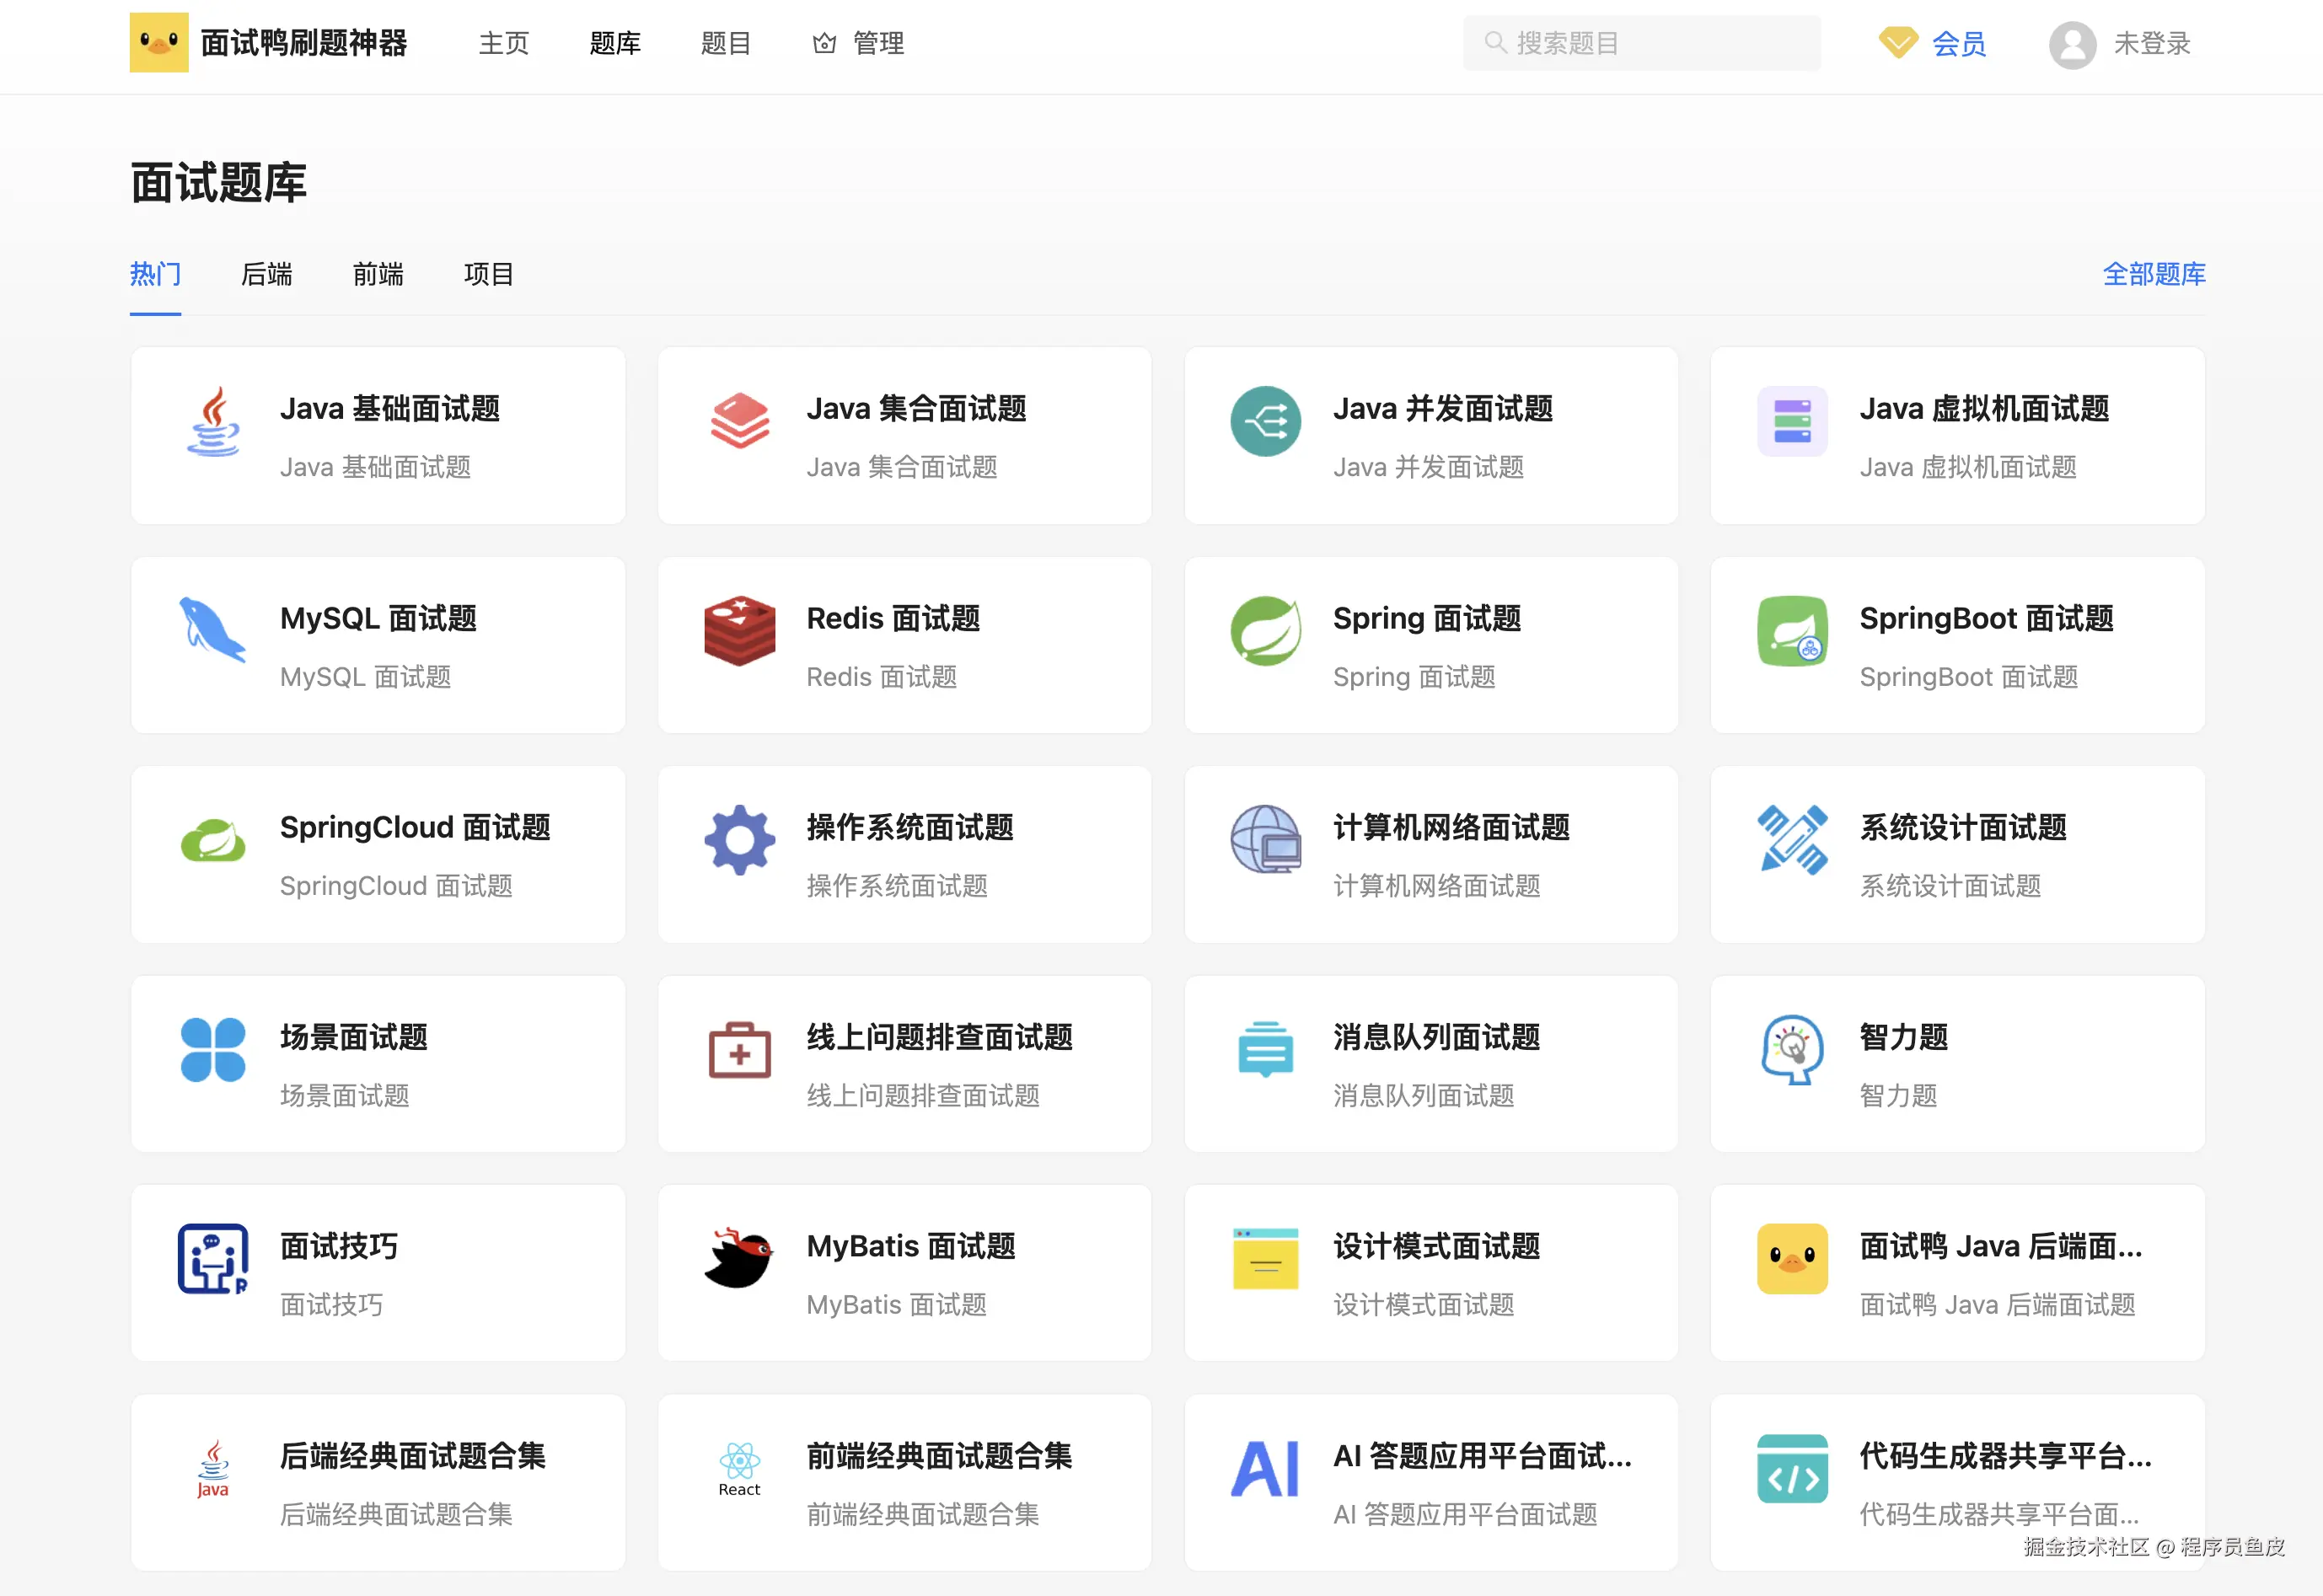This screenshot has height=1596, width=2323.
Task: Open the operating system gear icon
Action: point(739,840)
